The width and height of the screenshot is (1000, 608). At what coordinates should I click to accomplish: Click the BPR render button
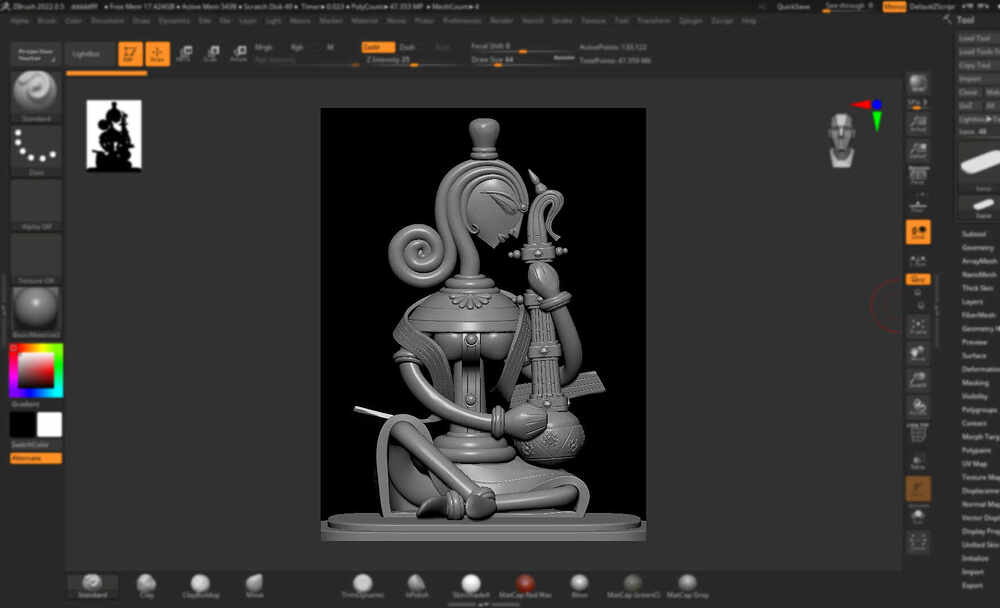[x=918, y=84]
